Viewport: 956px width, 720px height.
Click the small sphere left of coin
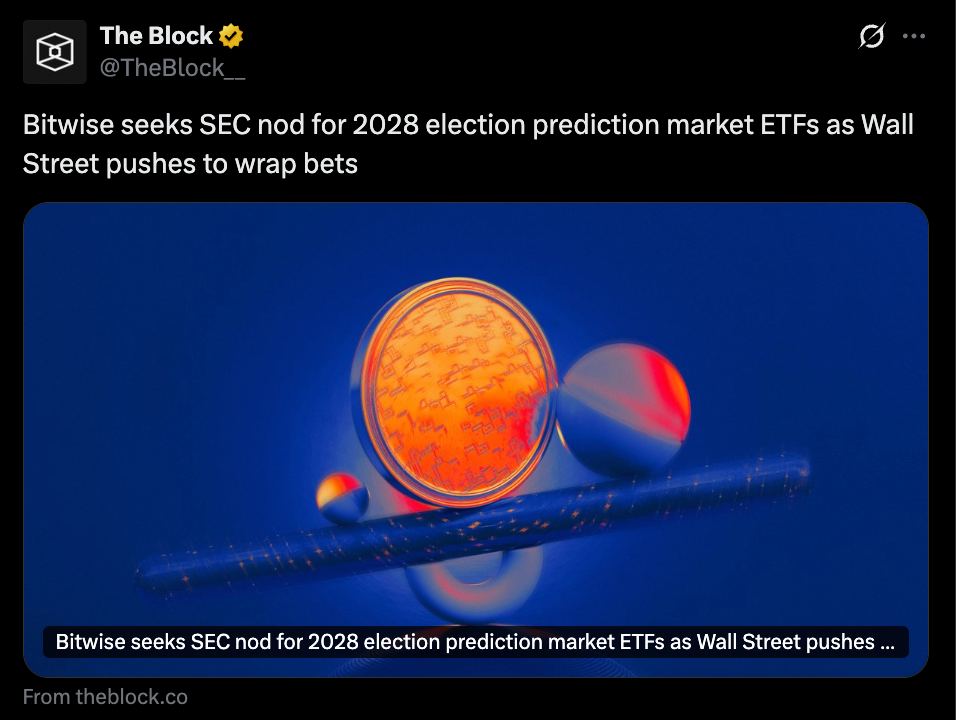342,498
